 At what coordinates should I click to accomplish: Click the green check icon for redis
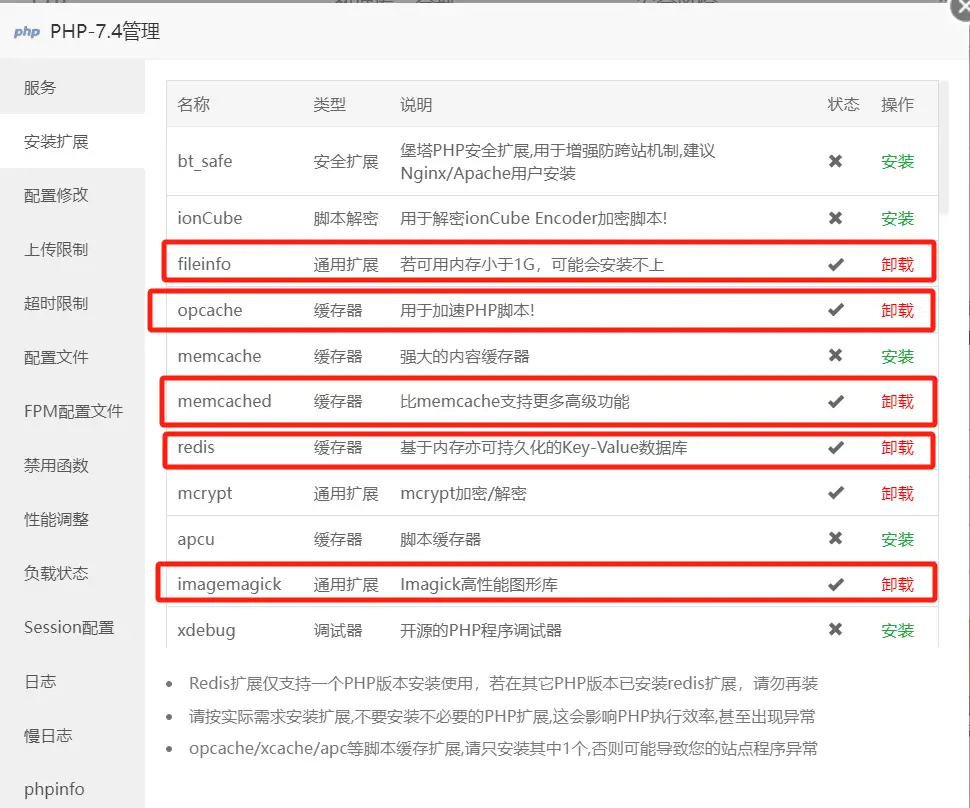click(x=835, y=448)
